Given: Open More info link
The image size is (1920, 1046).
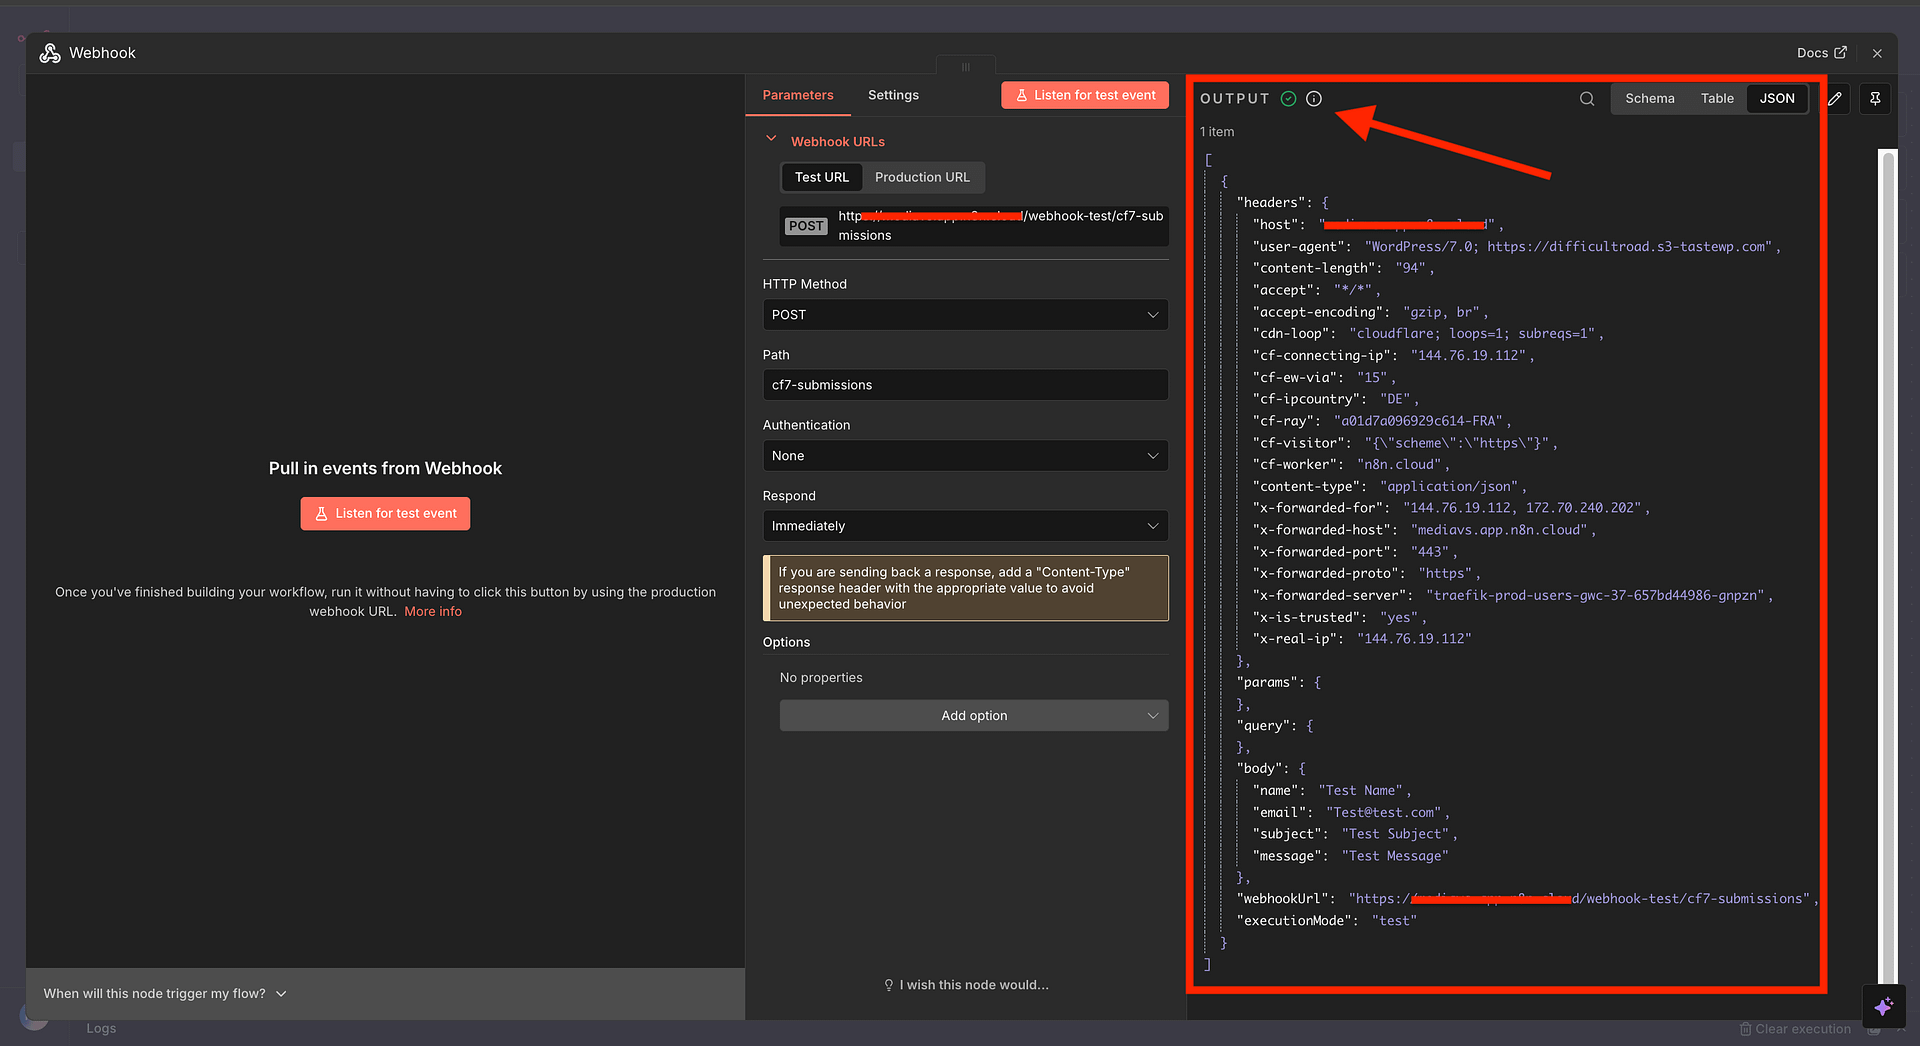Looking at the screenshot, I should 433,611.
